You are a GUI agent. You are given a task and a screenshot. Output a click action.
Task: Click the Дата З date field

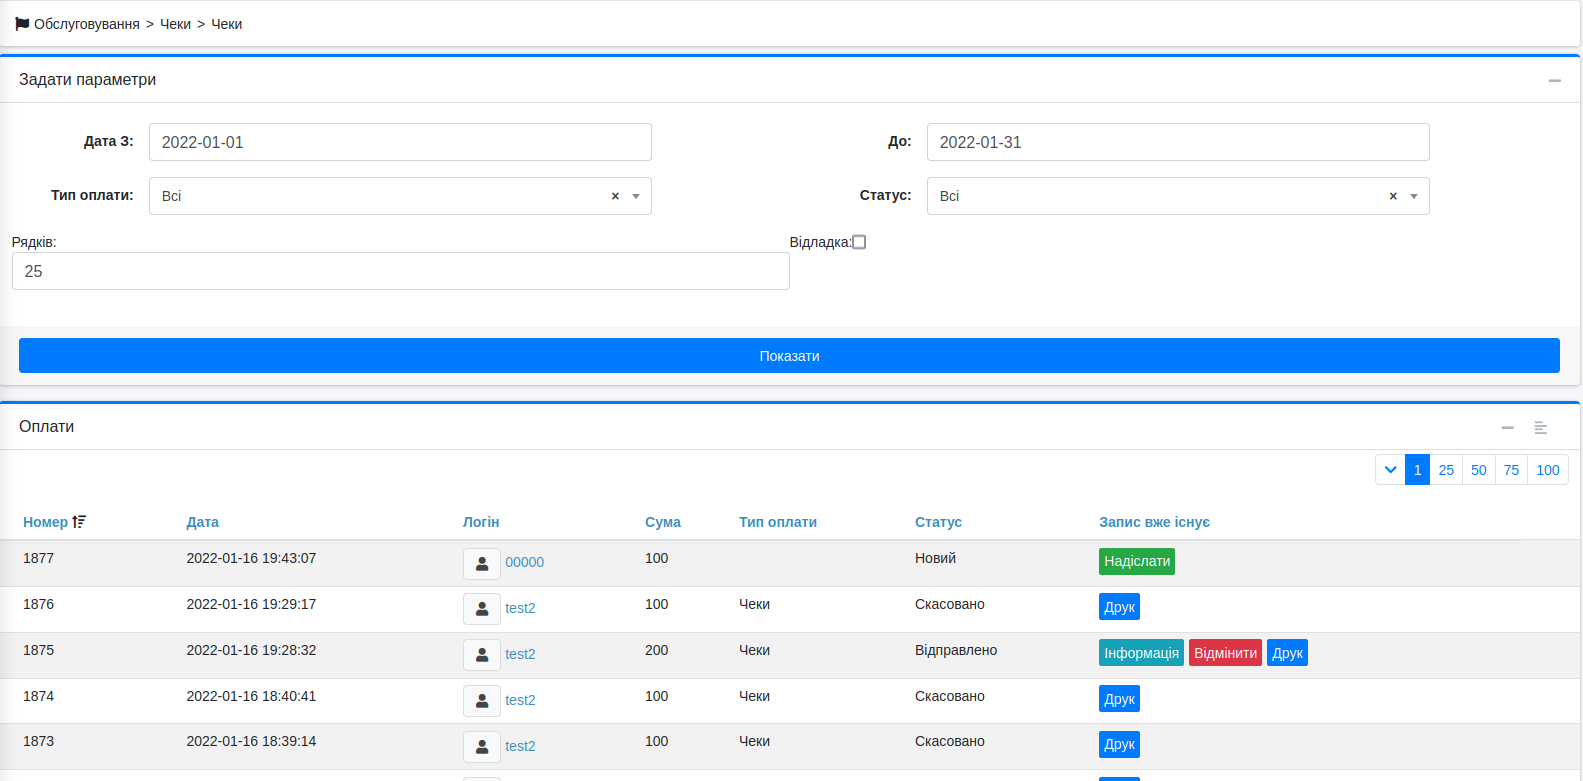pyautogui.click(x=400, y=142)
